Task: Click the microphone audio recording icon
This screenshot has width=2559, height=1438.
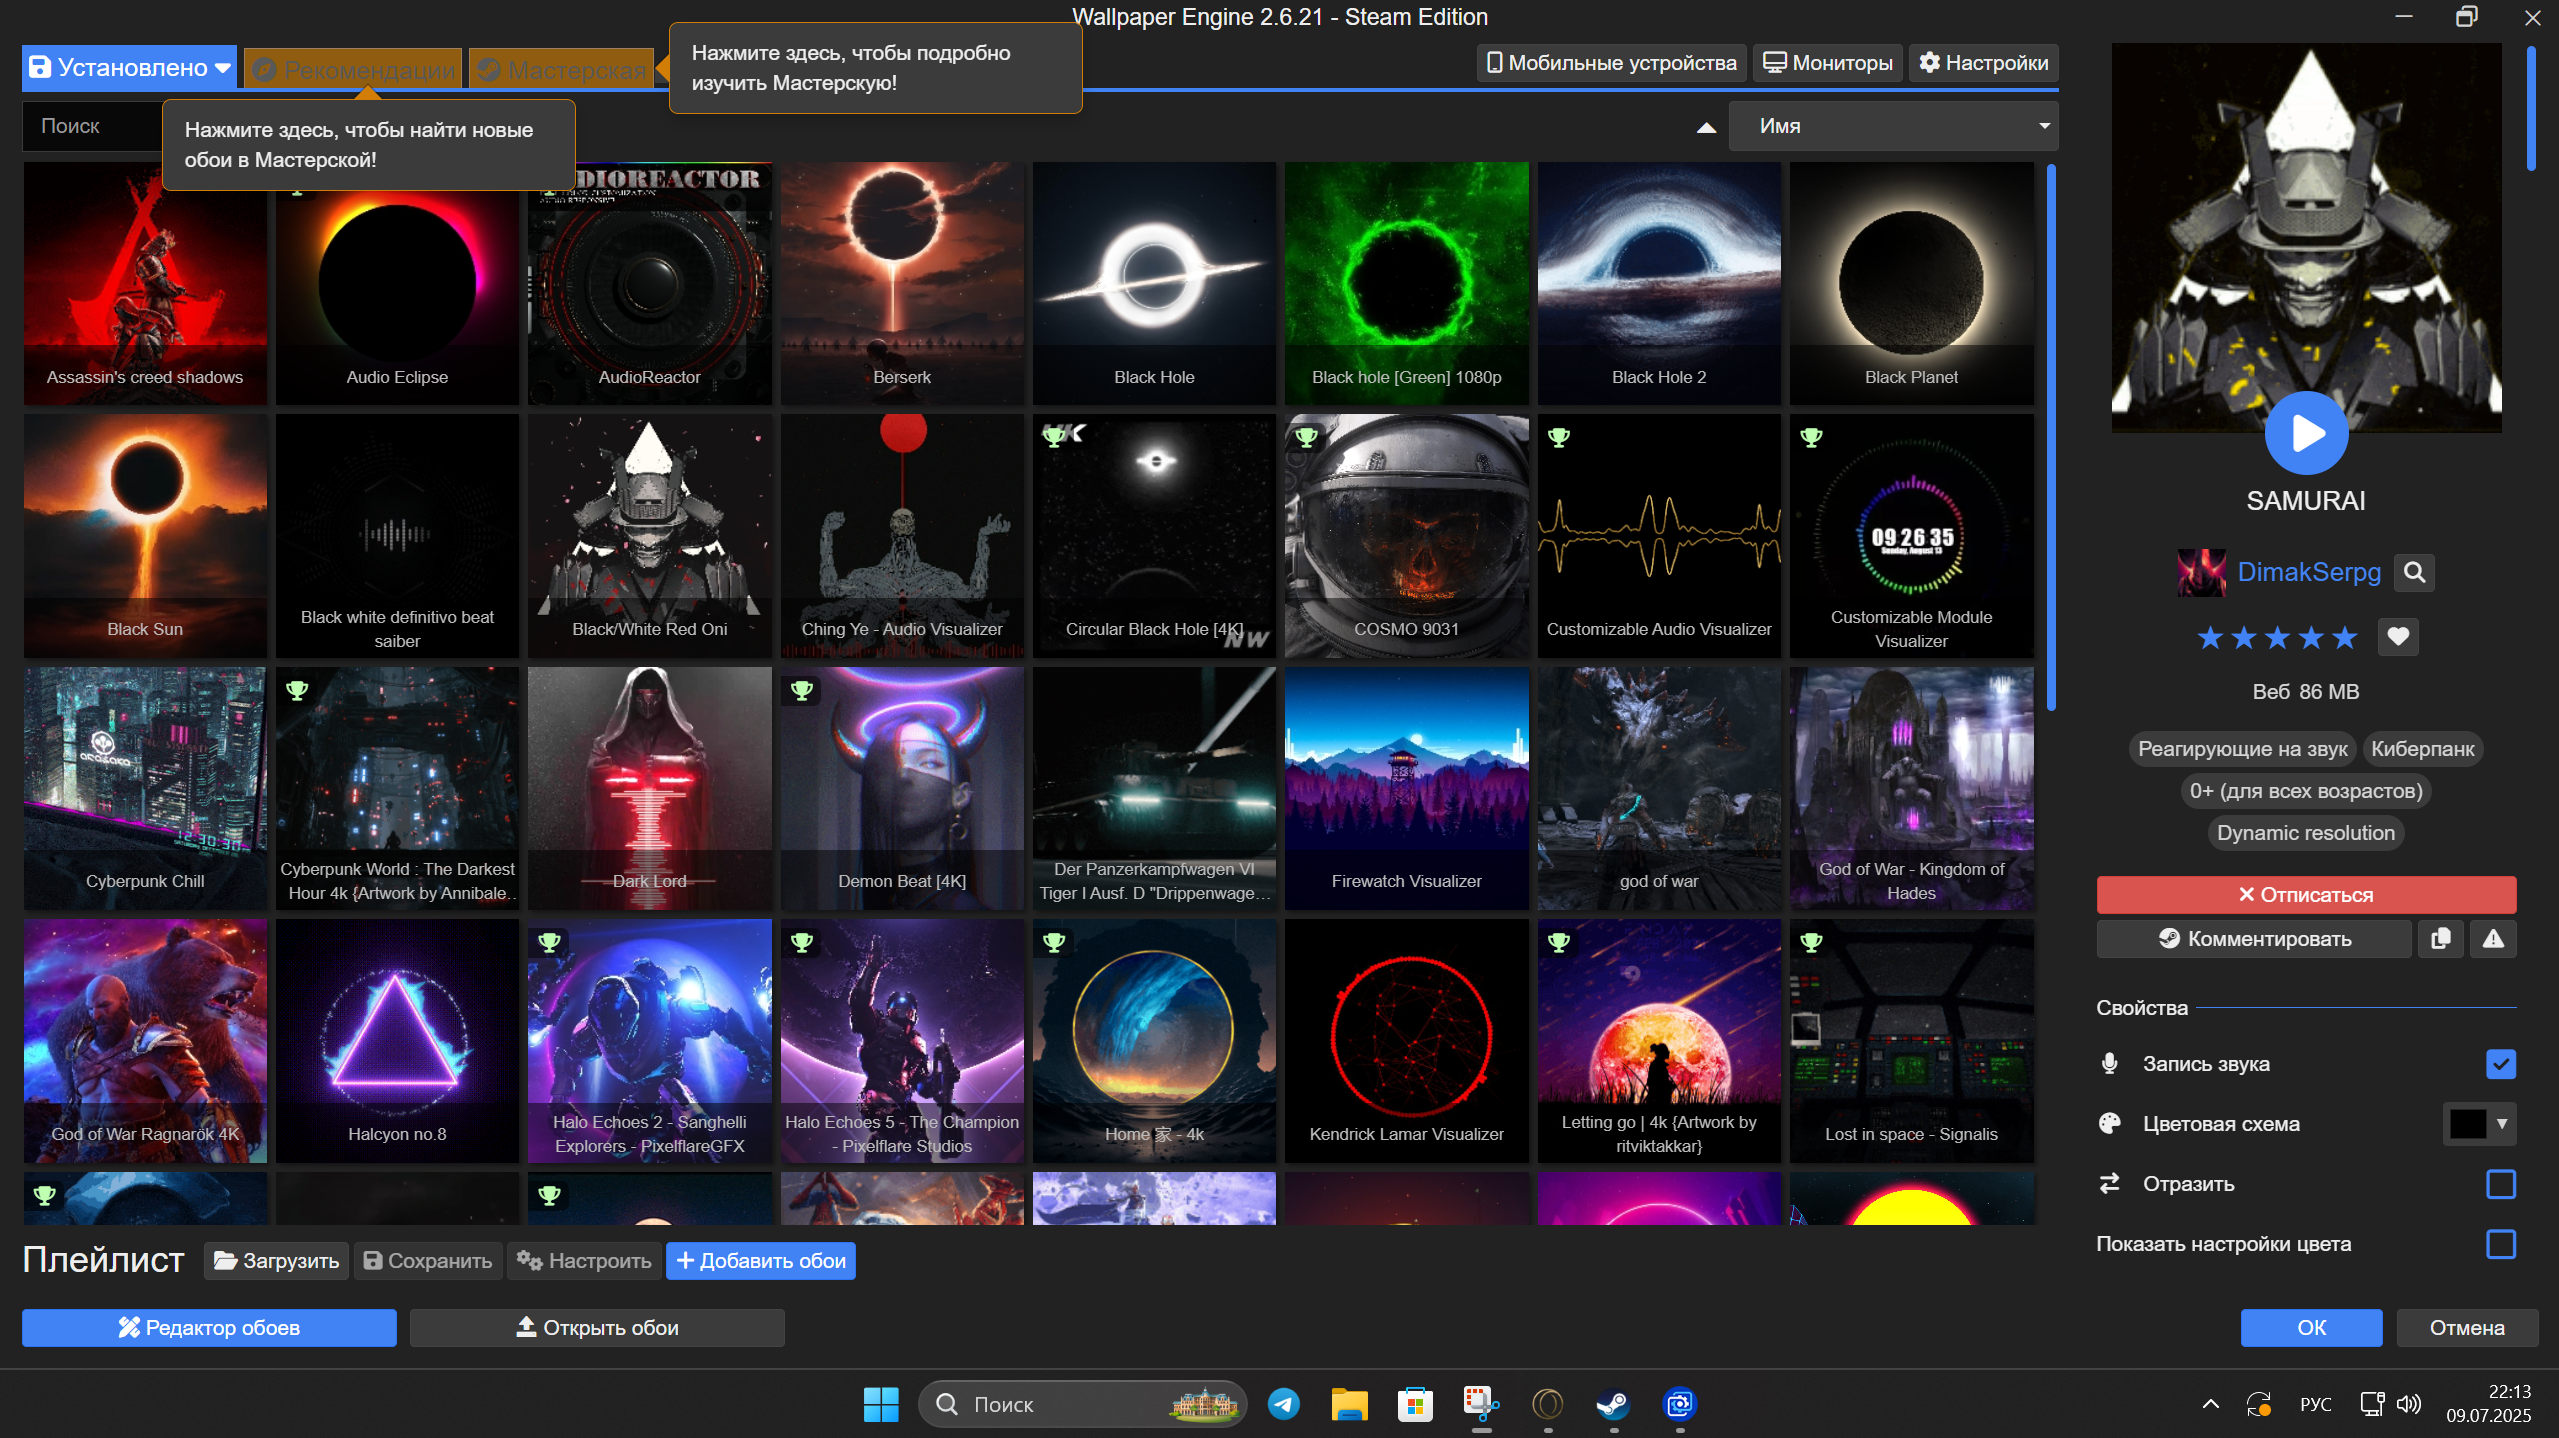Action: click(2109, 1063)
